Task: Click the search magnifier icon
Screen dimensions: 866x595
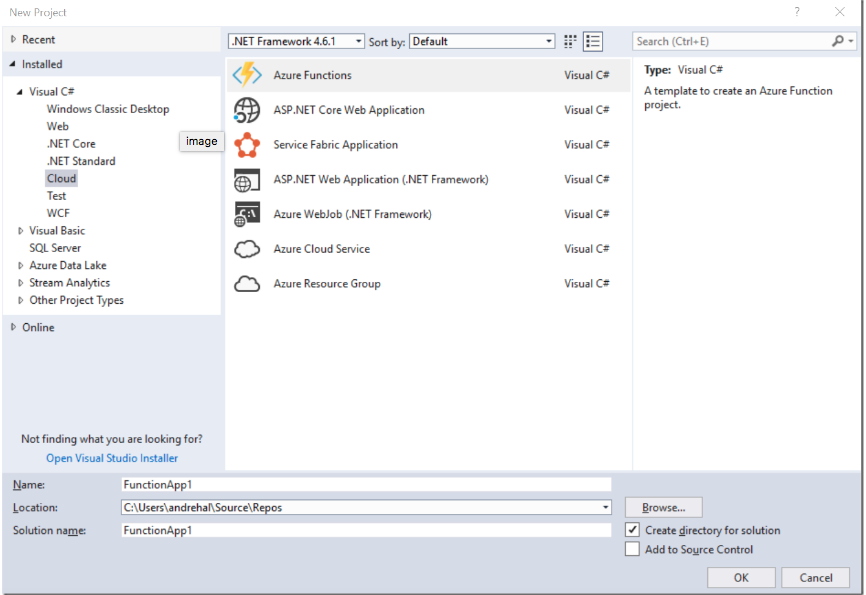Action: [838, 41]
